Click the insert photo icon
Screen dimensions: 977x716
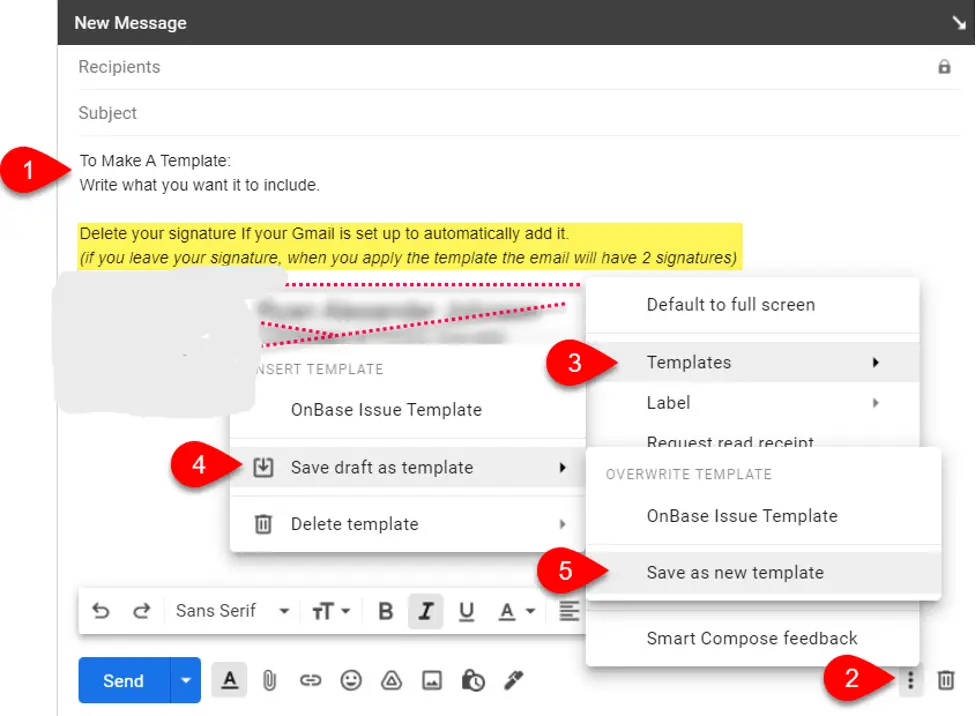tap(432, 680)
